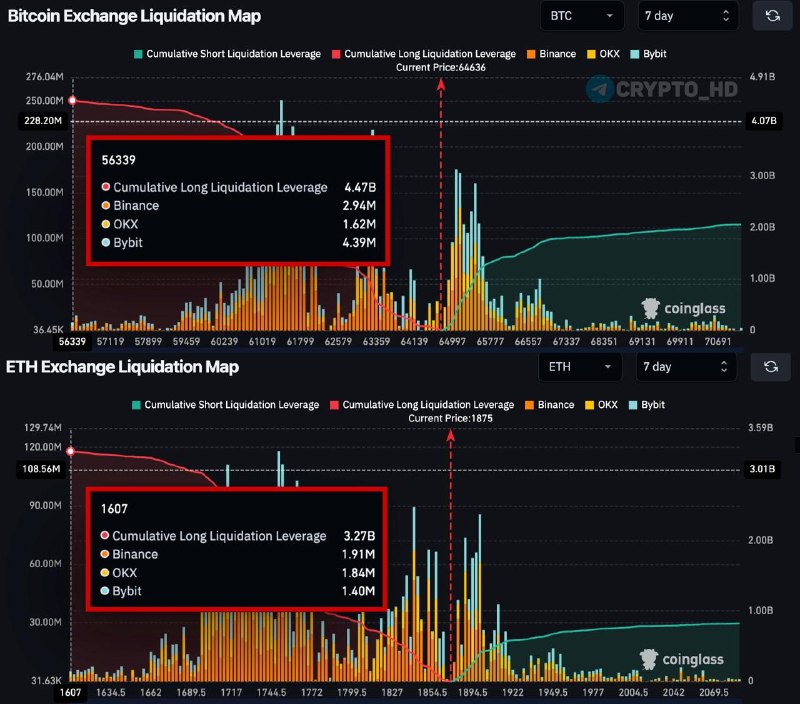Image resolution: width=800 pixels, height=704 pixels.
Task: Toggle Binance series in ETH legend
Action: (x=550, y=405)
